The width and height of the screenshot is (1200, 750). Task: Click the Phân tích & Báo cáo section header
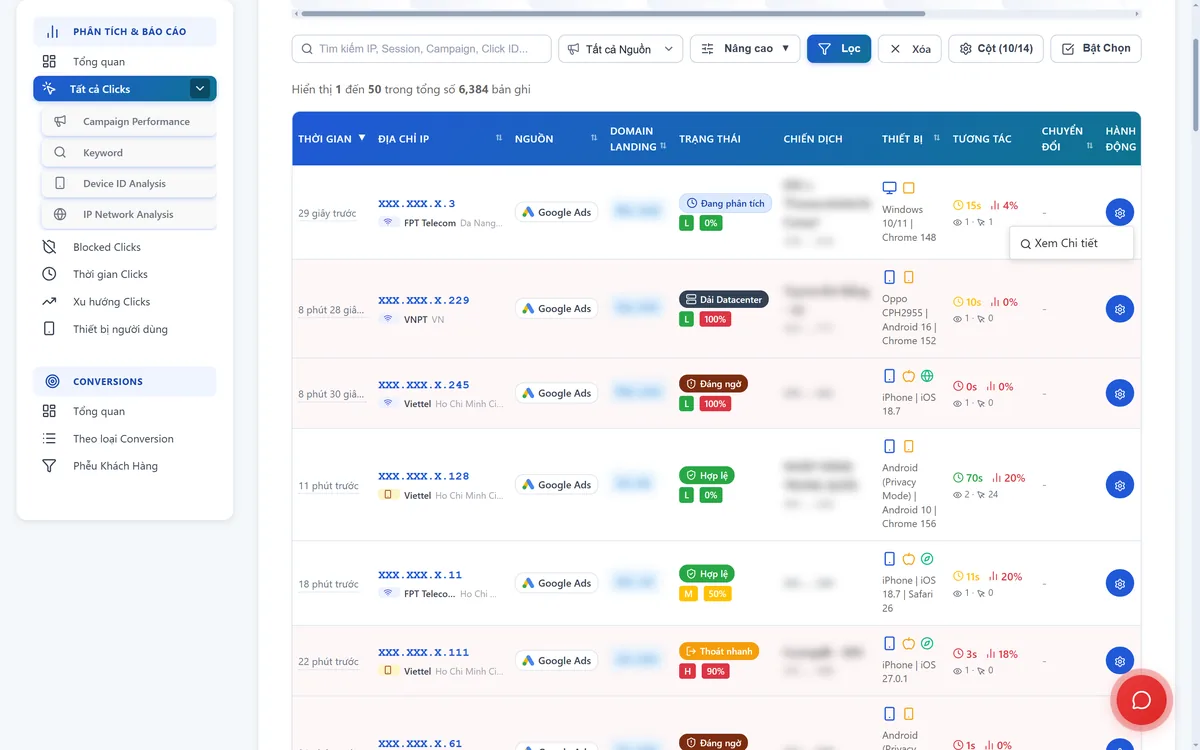pyautogui.click(x=125, y=31)
